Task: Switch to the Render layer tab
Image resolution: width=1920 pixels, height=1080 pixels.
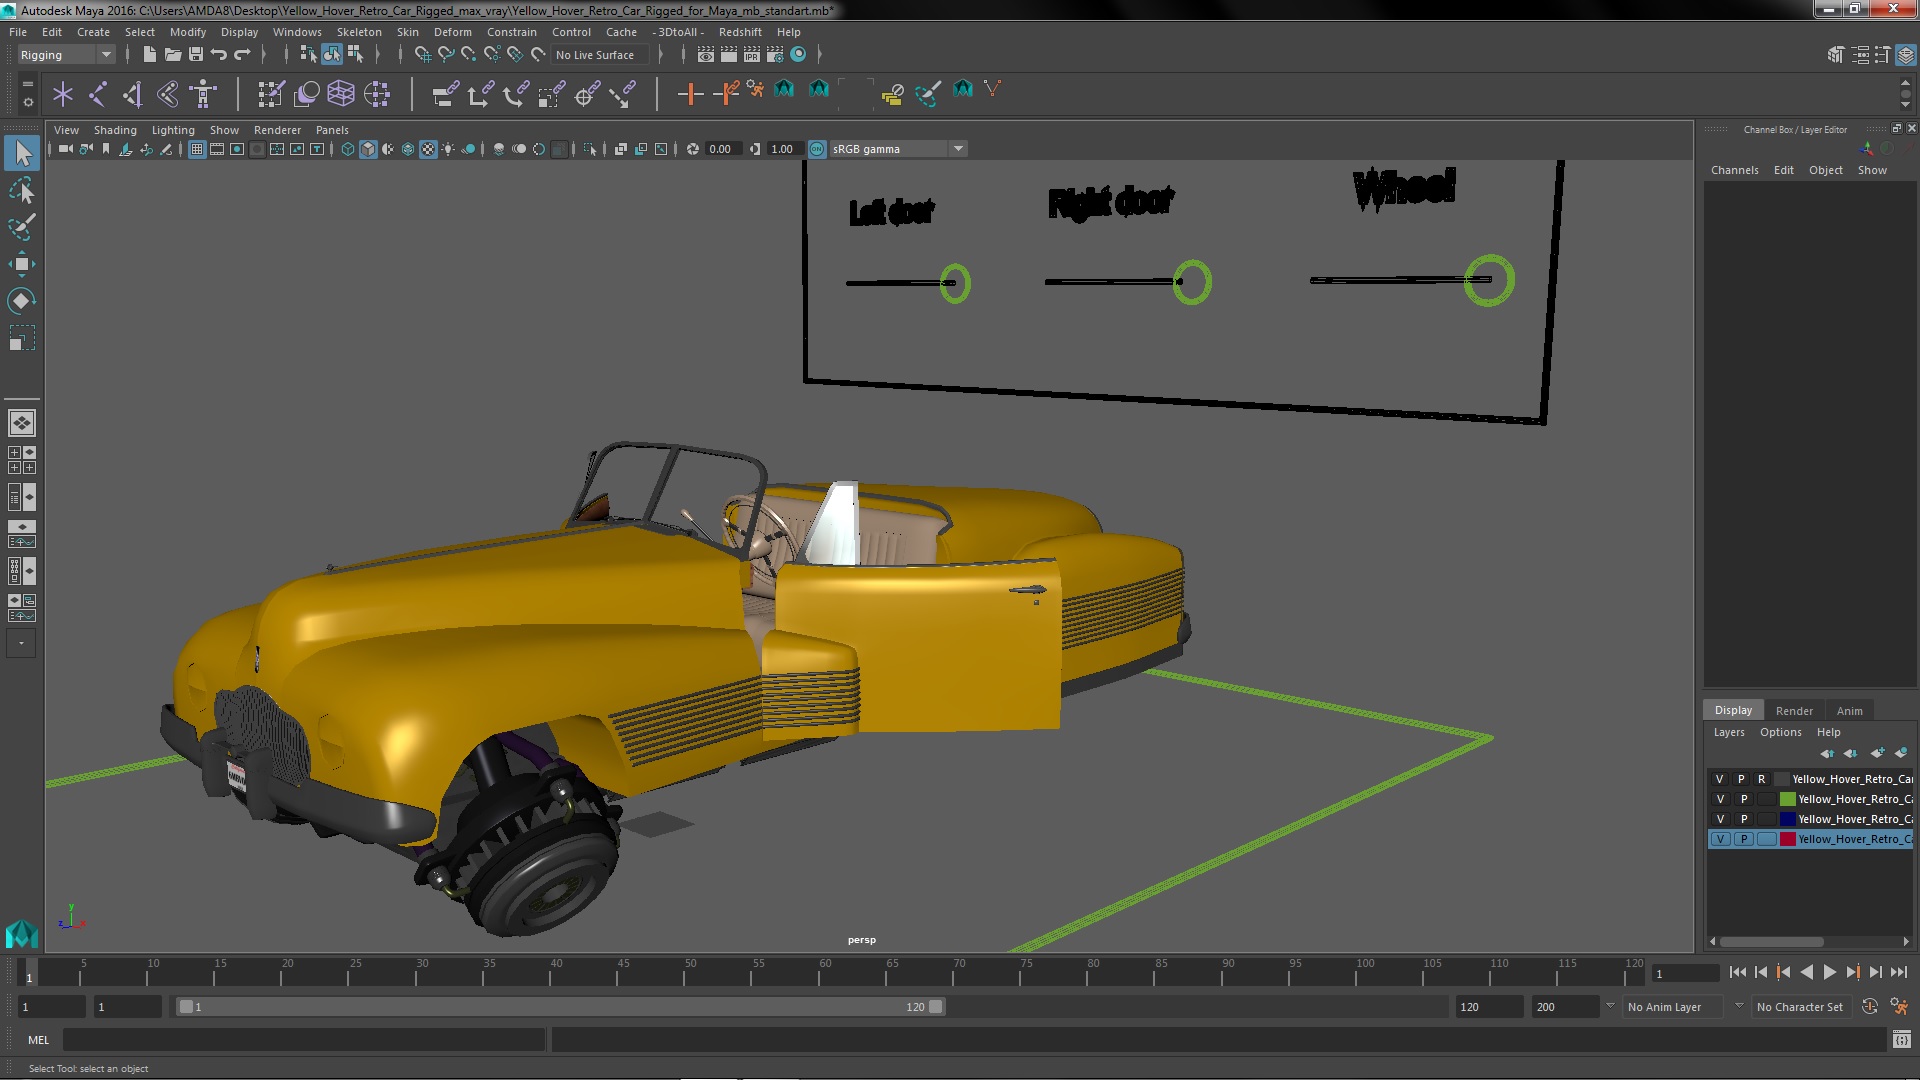Action: (1793, 711)
